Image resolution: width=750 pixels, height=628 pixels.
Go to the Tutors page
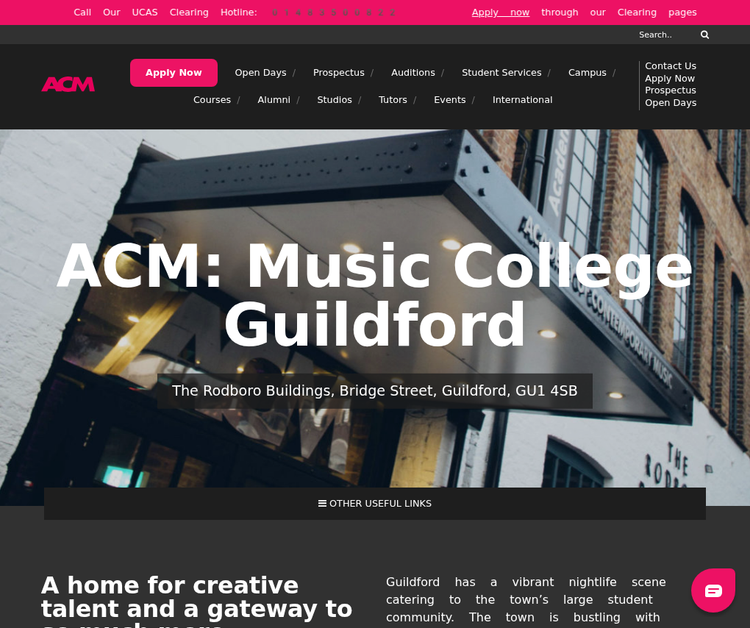(393, 100)
